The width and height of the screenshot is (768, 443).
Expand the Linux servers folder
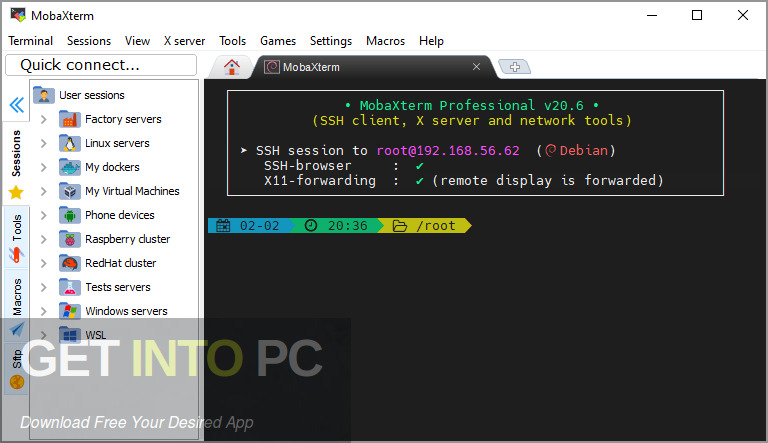[44, 143]
